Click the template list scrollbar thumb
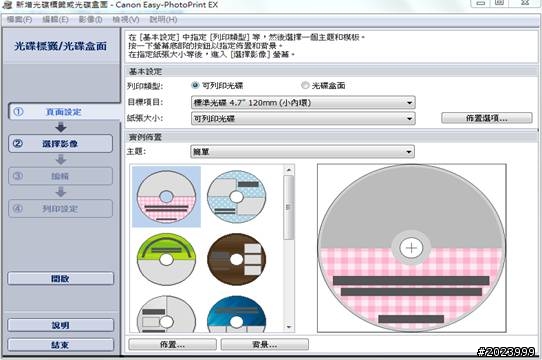 click(289, 207)
